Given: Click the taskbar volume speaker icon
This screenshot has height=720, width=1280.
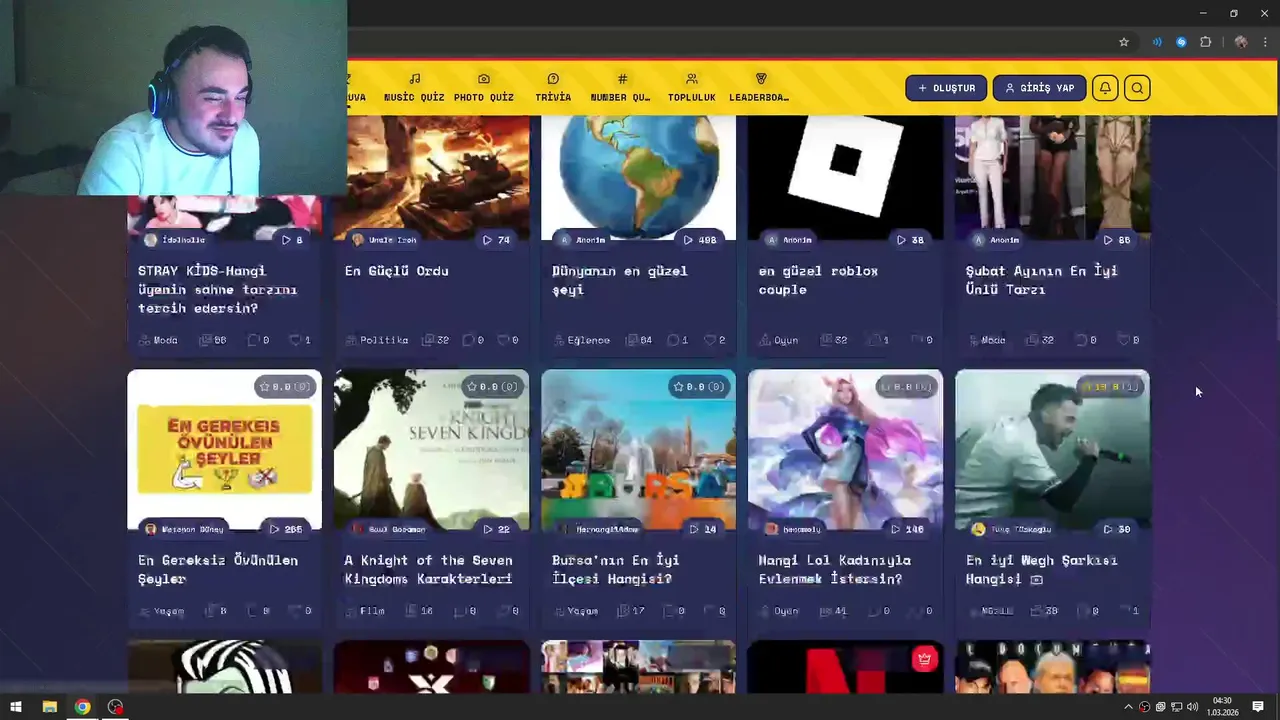Looking at the screenshot, I should (1193, 707).
